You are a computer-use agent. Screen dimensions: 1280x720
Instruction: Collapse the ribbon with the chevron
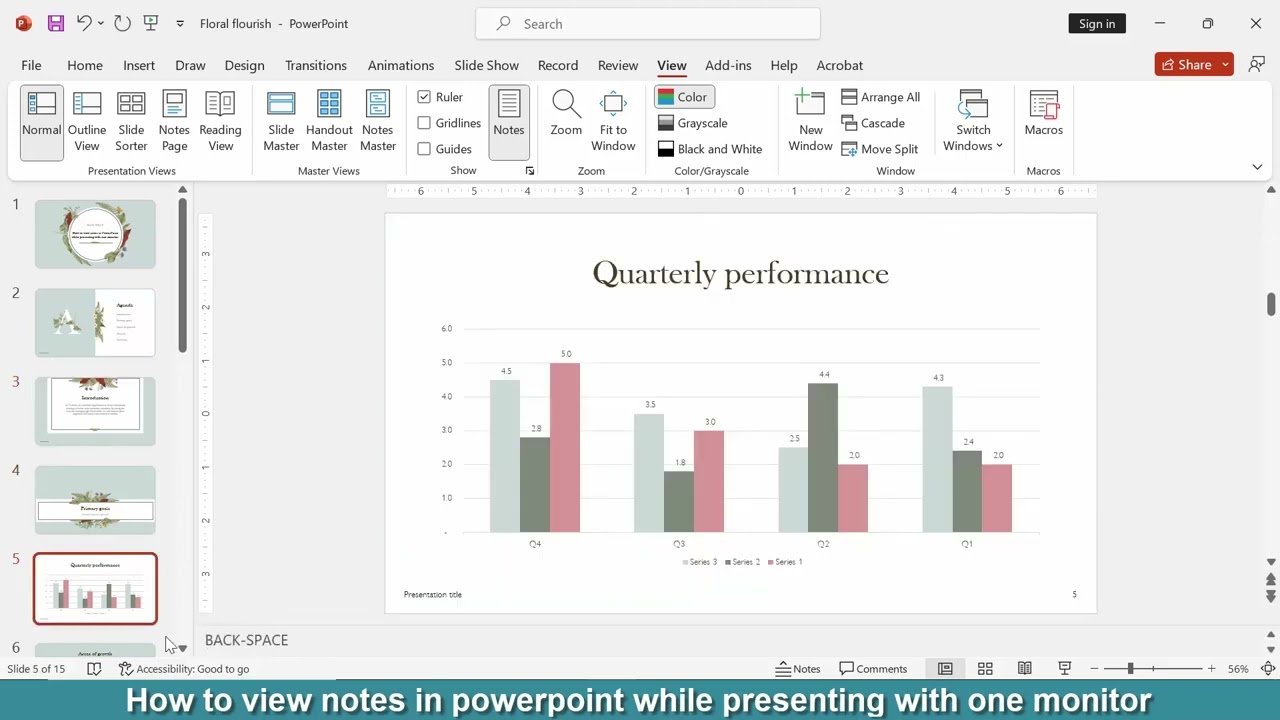(x=1257, y=167)
